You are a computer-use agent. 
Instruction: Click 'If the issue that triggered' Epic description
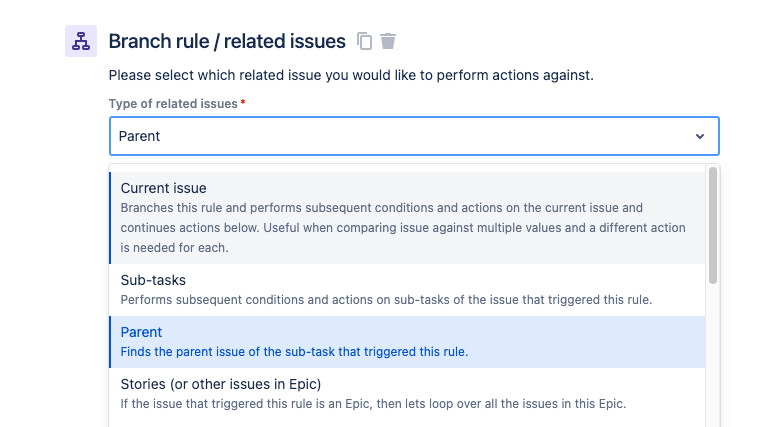[x=373, y=404]
